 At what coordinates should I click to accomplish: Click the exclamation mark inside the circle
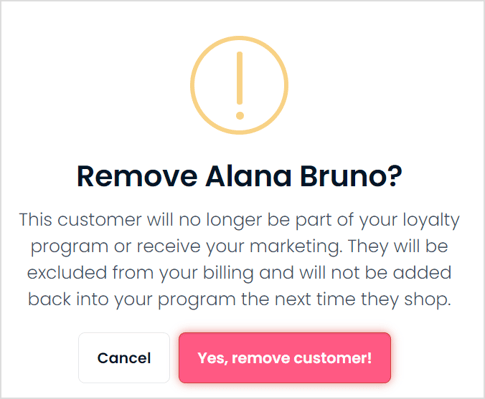(240, 85)
